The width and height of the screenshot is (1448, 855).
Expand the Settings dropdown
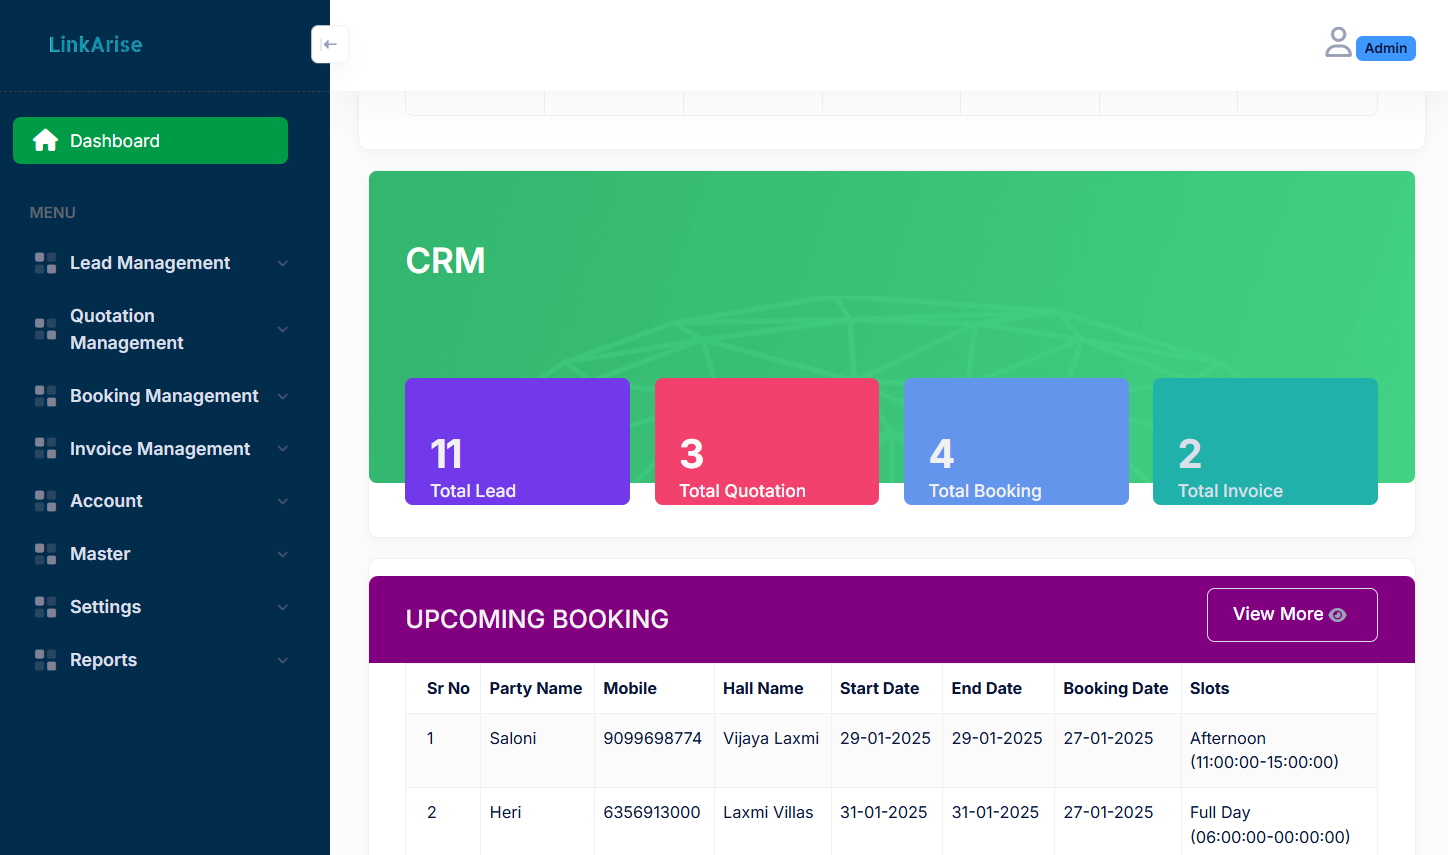pos(283,606)
